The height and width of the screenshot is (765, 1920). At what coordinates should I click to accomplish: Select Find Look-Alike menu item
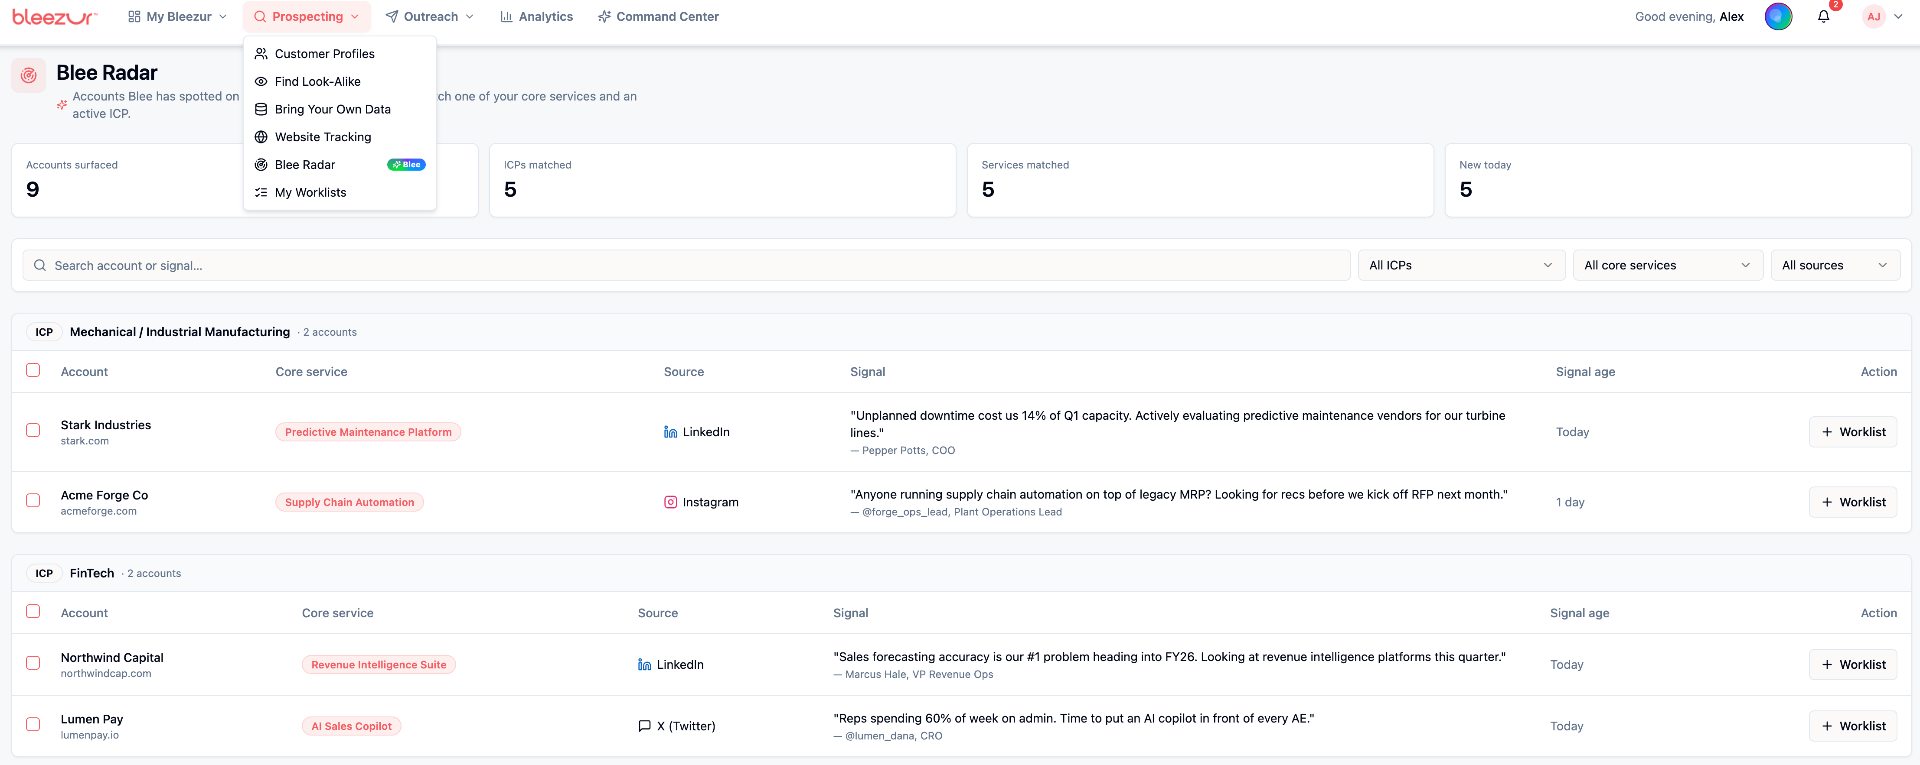[340, 82]
